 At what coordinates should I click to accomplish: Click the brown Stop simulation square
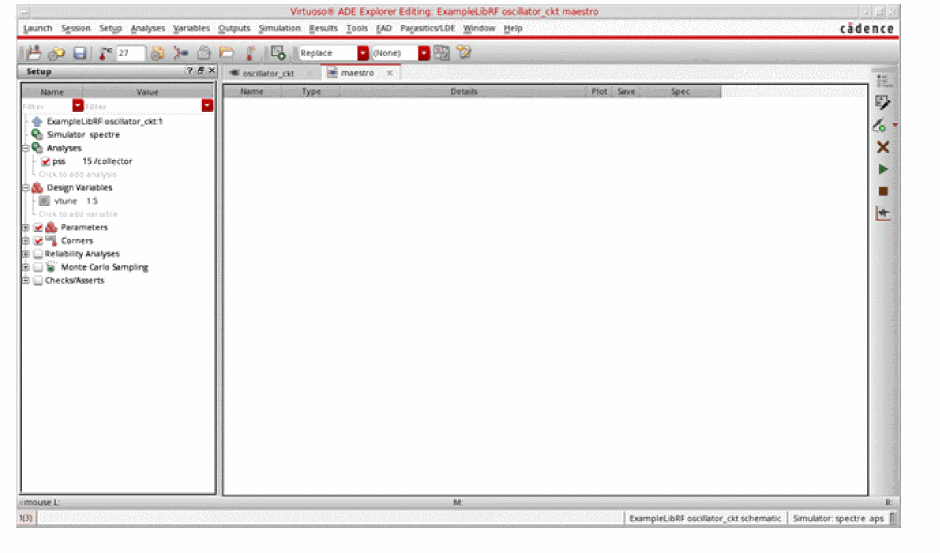pyautogui.click(x=883, y=191)
